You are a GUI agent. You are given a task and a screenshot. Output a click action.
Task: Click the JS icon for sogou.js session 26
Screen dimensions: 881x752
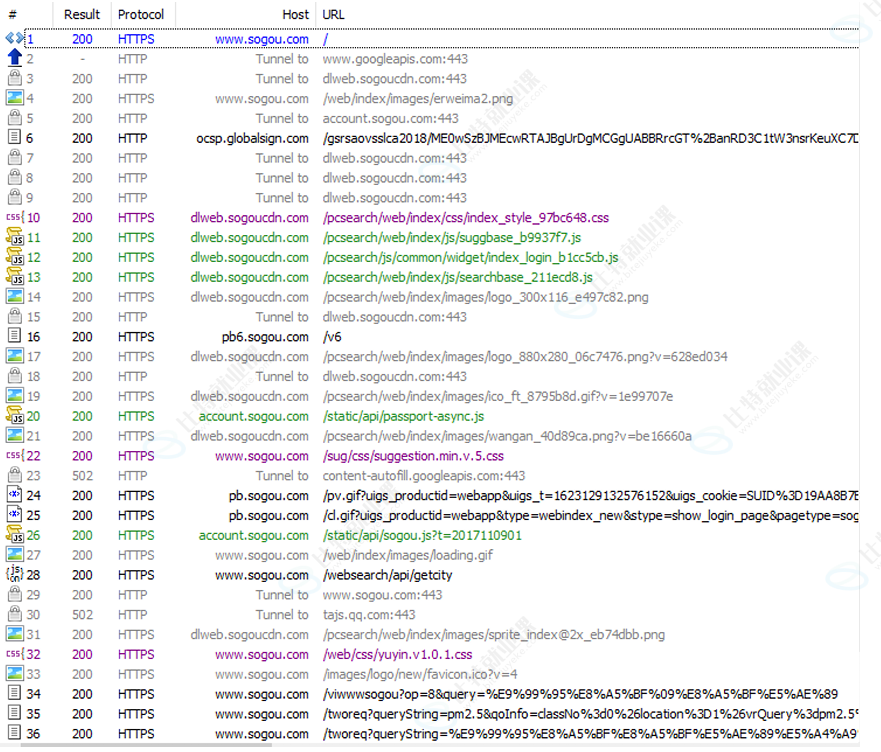coord(15,535)
